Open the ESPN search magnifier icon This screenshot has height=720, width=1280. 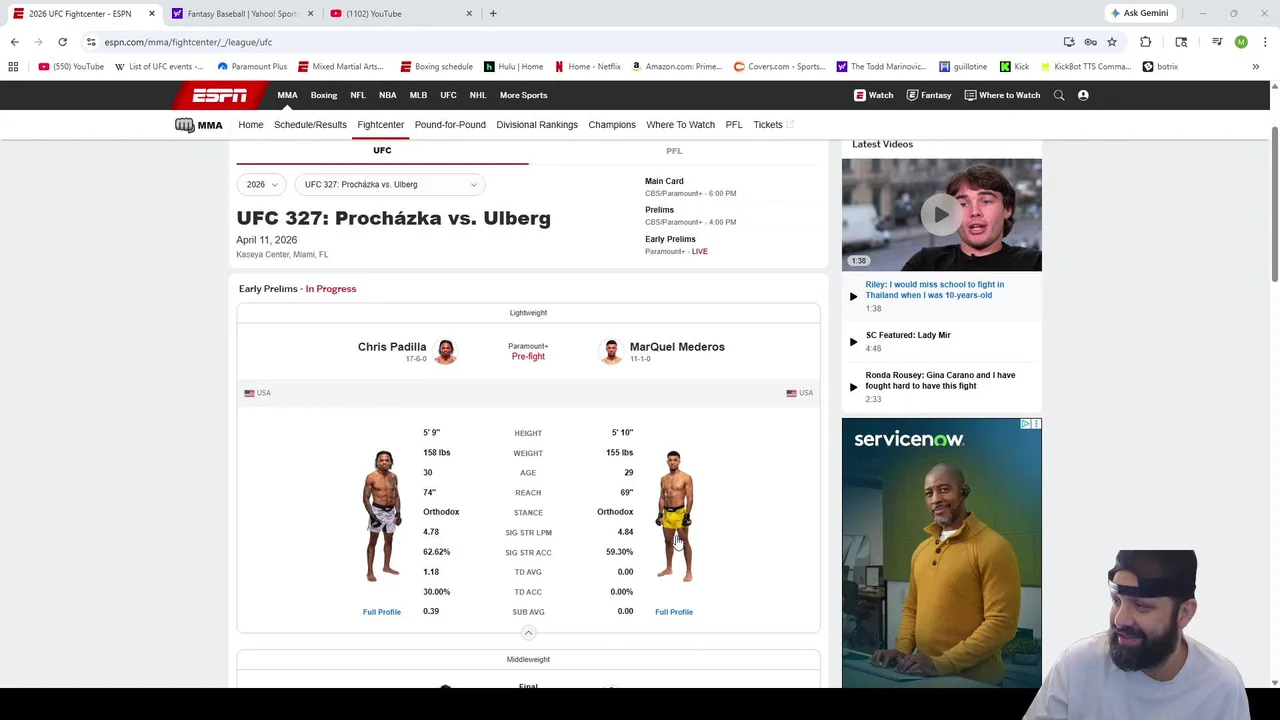point(1059,95)
